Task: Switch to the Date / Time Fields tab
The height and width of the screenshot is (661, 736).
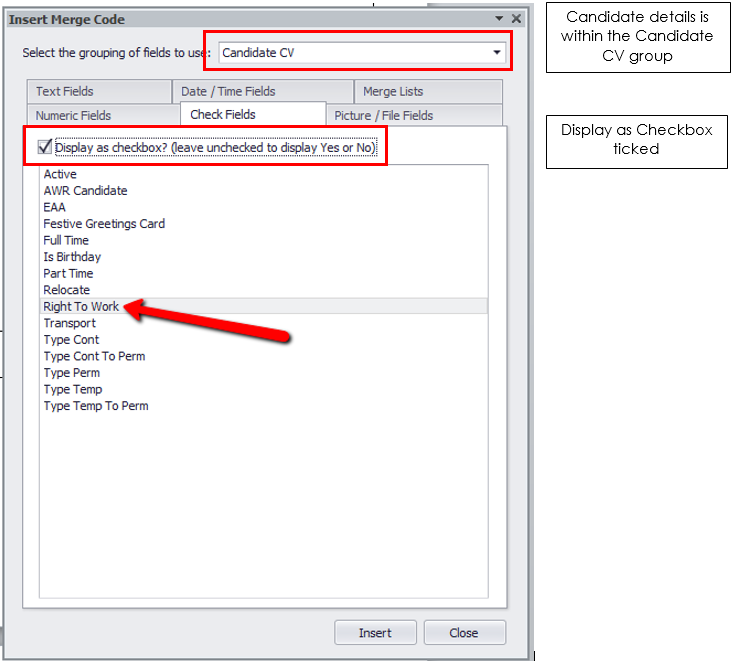Action: [x=228, y=92]
